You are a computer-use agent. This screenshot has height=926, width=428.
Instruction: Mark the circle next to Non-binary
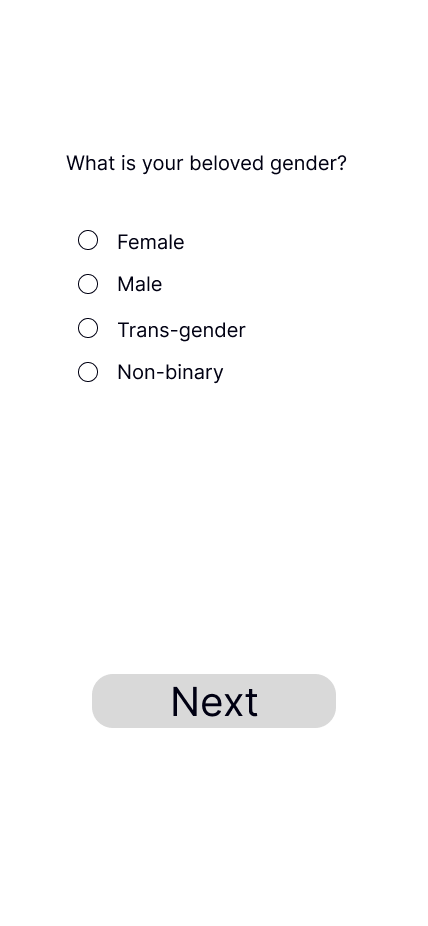88,372
